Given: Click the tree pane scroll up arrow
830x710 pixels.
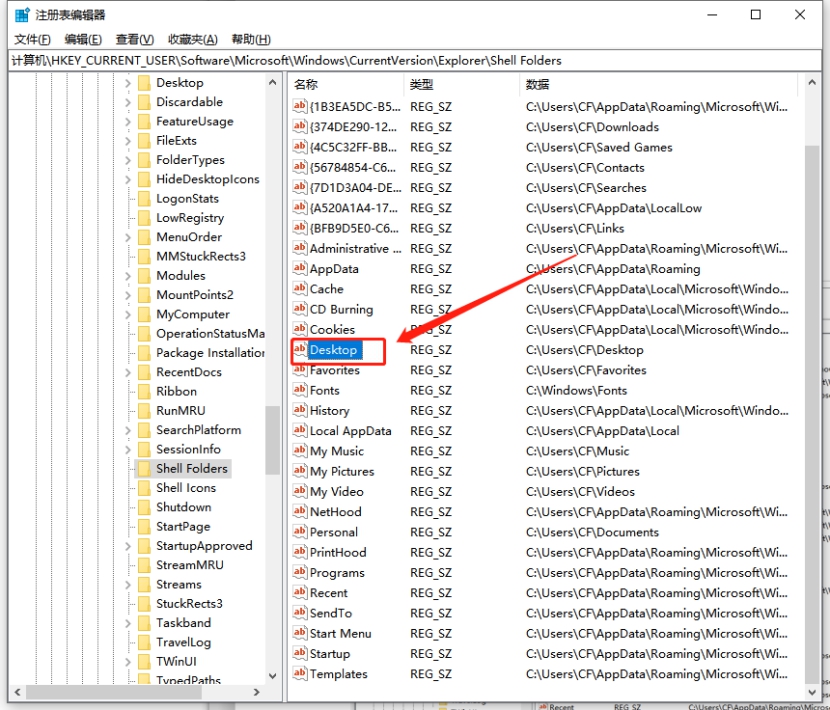Looking at the screenshot, I should tap(273, 83).
